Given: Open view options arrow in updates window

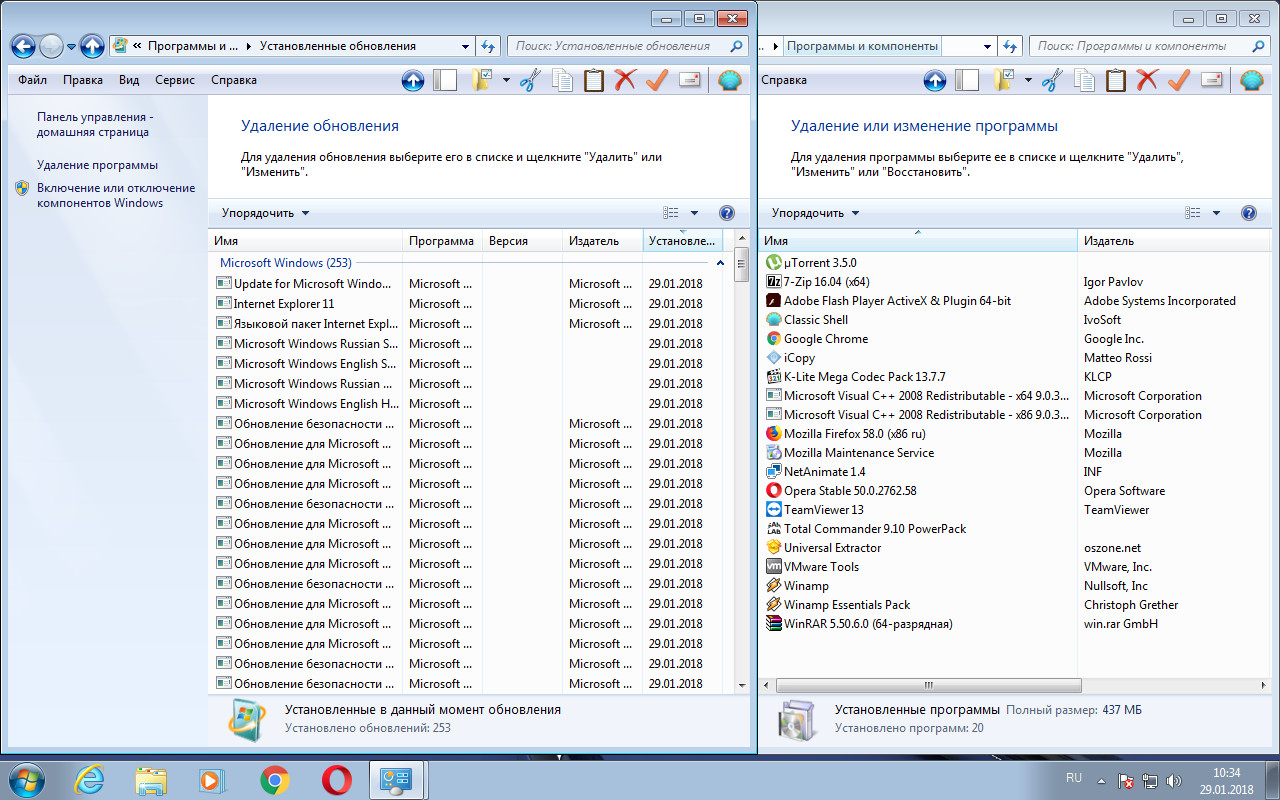Looking at the screenshot, I should click(694, 213).
